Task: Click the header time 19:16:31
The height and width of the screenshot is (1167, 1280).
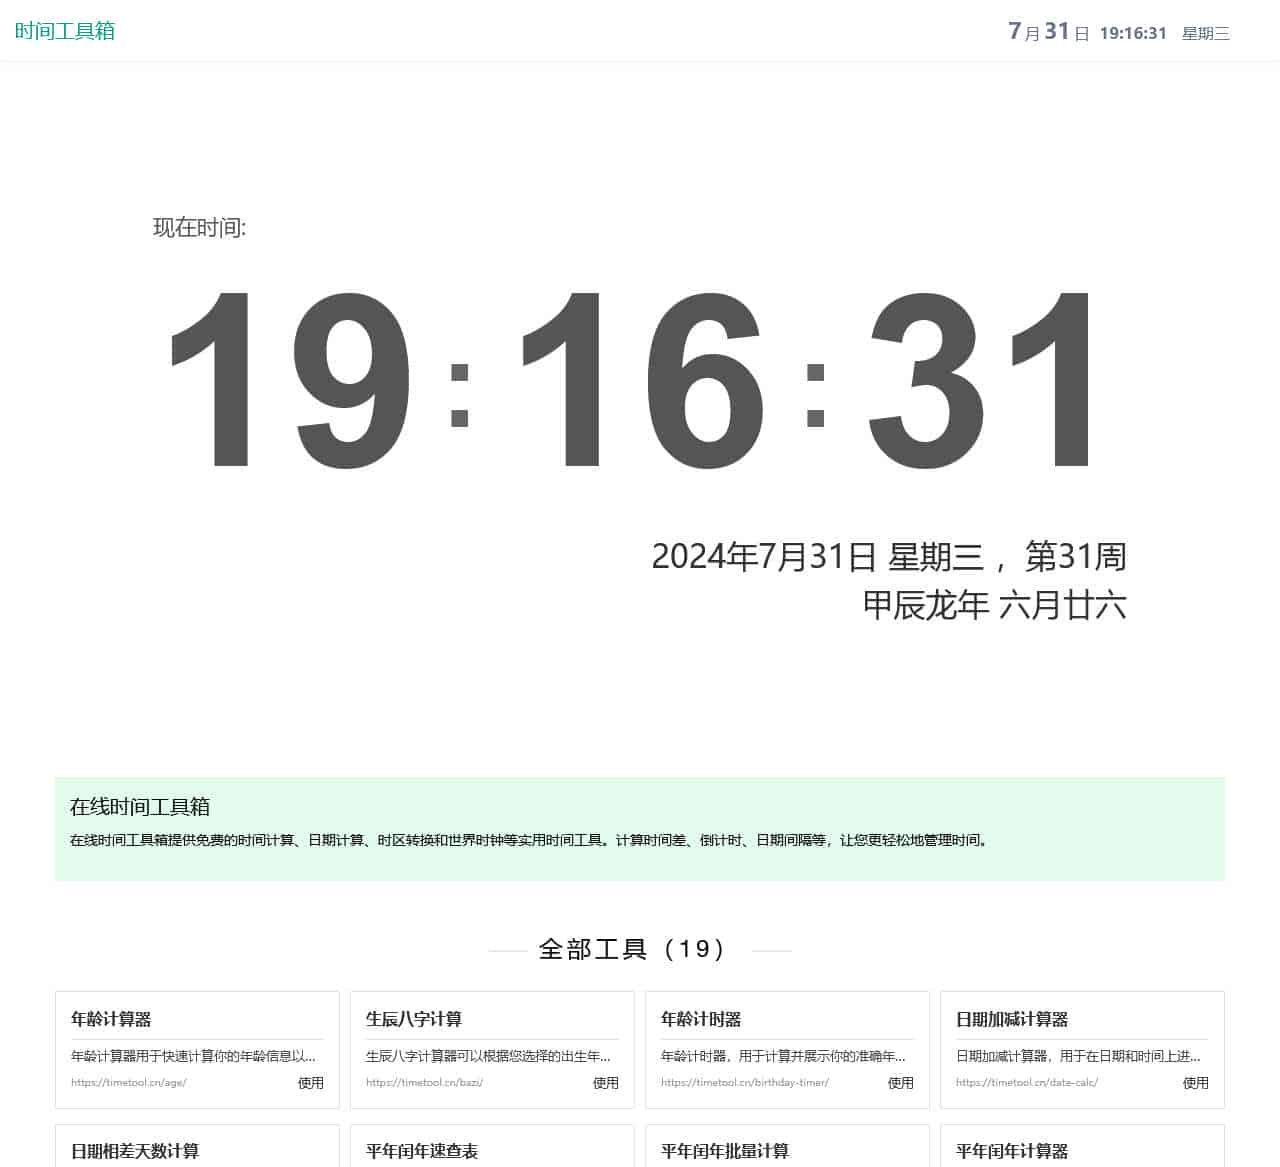Action: [1133, 33]
